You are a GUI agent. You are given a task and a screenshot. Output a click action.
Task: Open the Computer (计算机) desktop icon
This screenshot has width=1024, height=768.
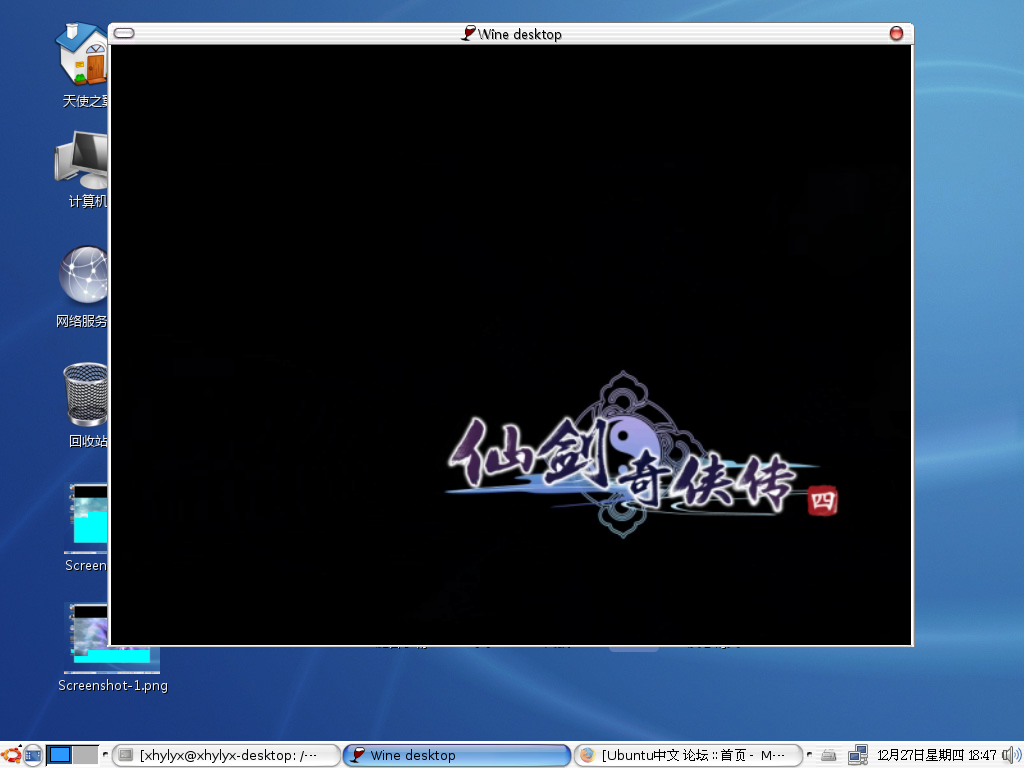coord(82,159)
